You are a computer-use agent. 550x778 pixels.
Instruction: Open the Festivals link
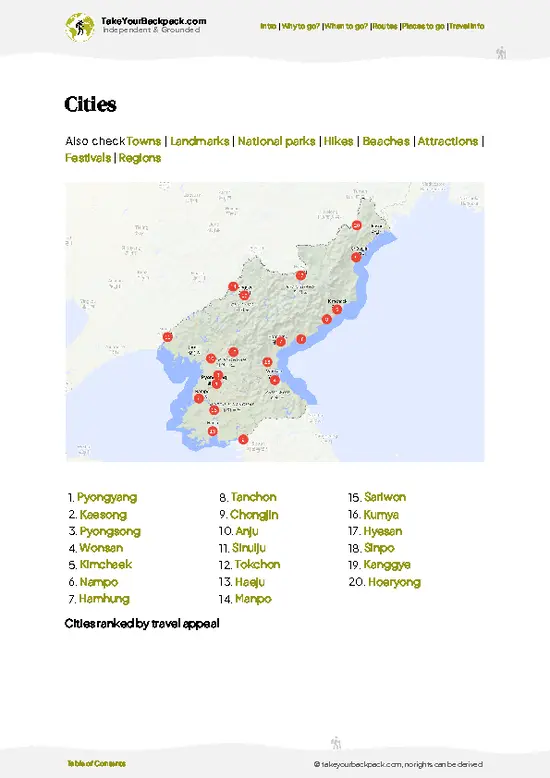(x=88, y=158)
